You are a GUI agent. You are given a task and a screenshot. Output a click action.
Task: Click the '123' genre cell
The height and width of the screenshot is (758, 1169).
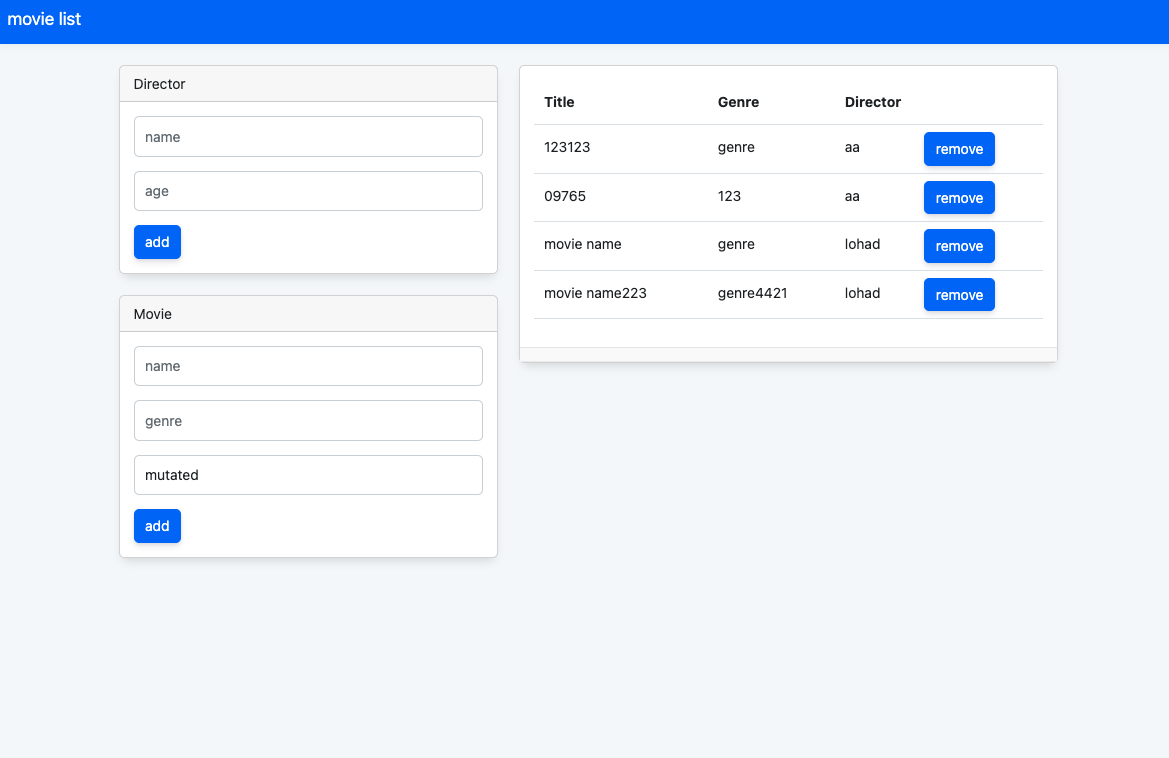(729, 196)
